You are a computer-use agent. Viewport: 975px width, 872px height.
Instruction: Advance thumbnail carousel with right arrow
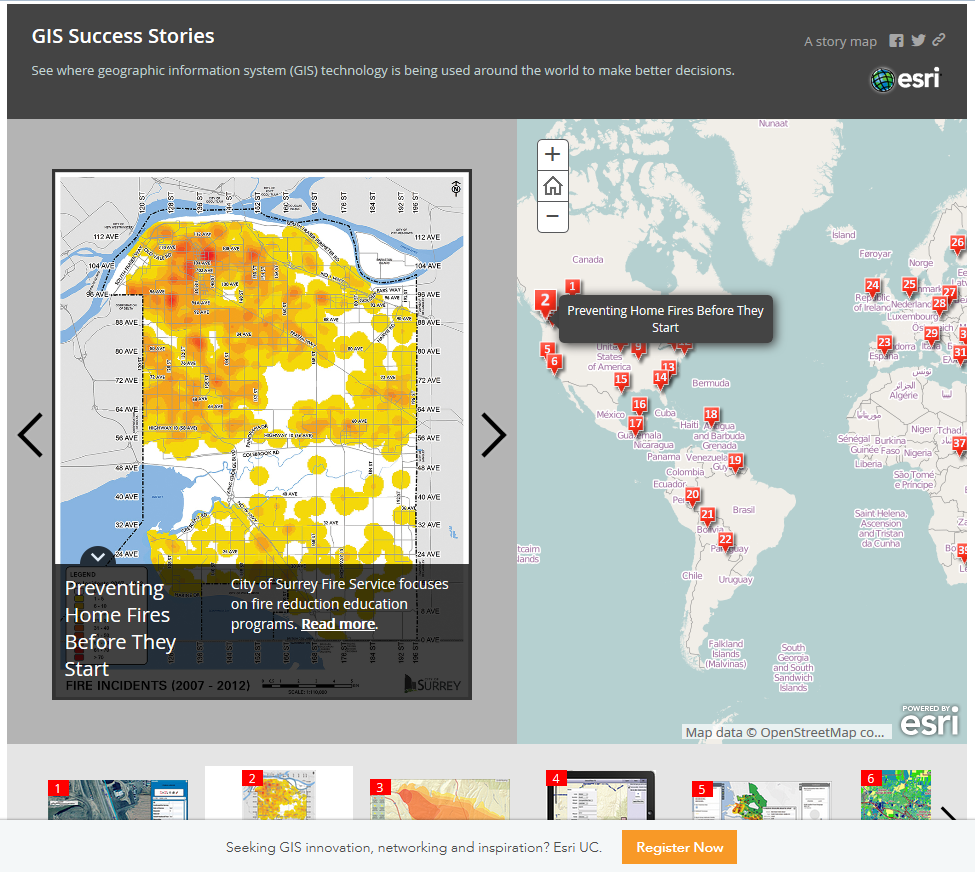[x=948, y=813]
